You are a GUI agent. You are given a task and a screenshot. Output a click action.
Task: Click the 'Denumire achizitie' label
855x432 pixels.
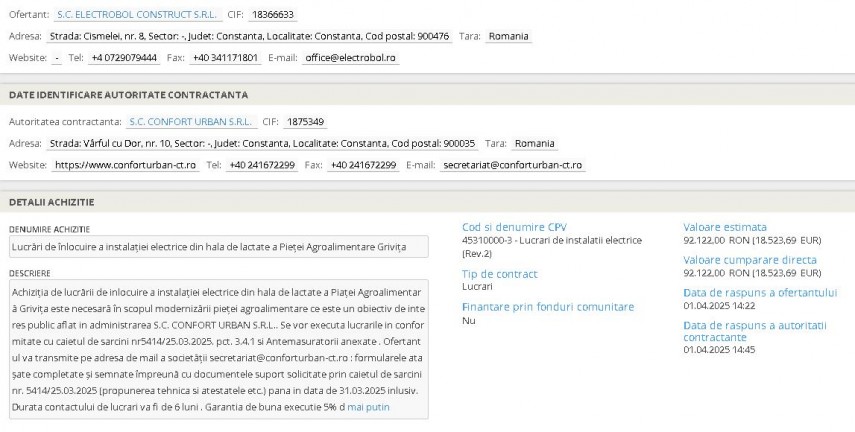pyautogui.click(x=49, y=230)
